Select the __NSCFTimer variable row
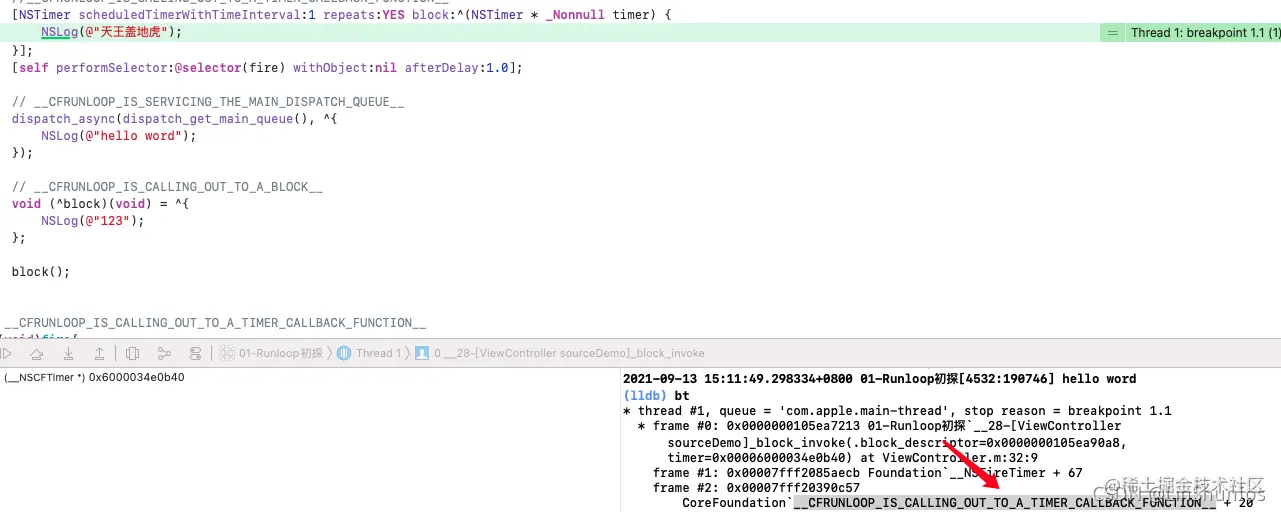Image resolution: width=1281 pixels, height=512 pixels. (94, 378)
